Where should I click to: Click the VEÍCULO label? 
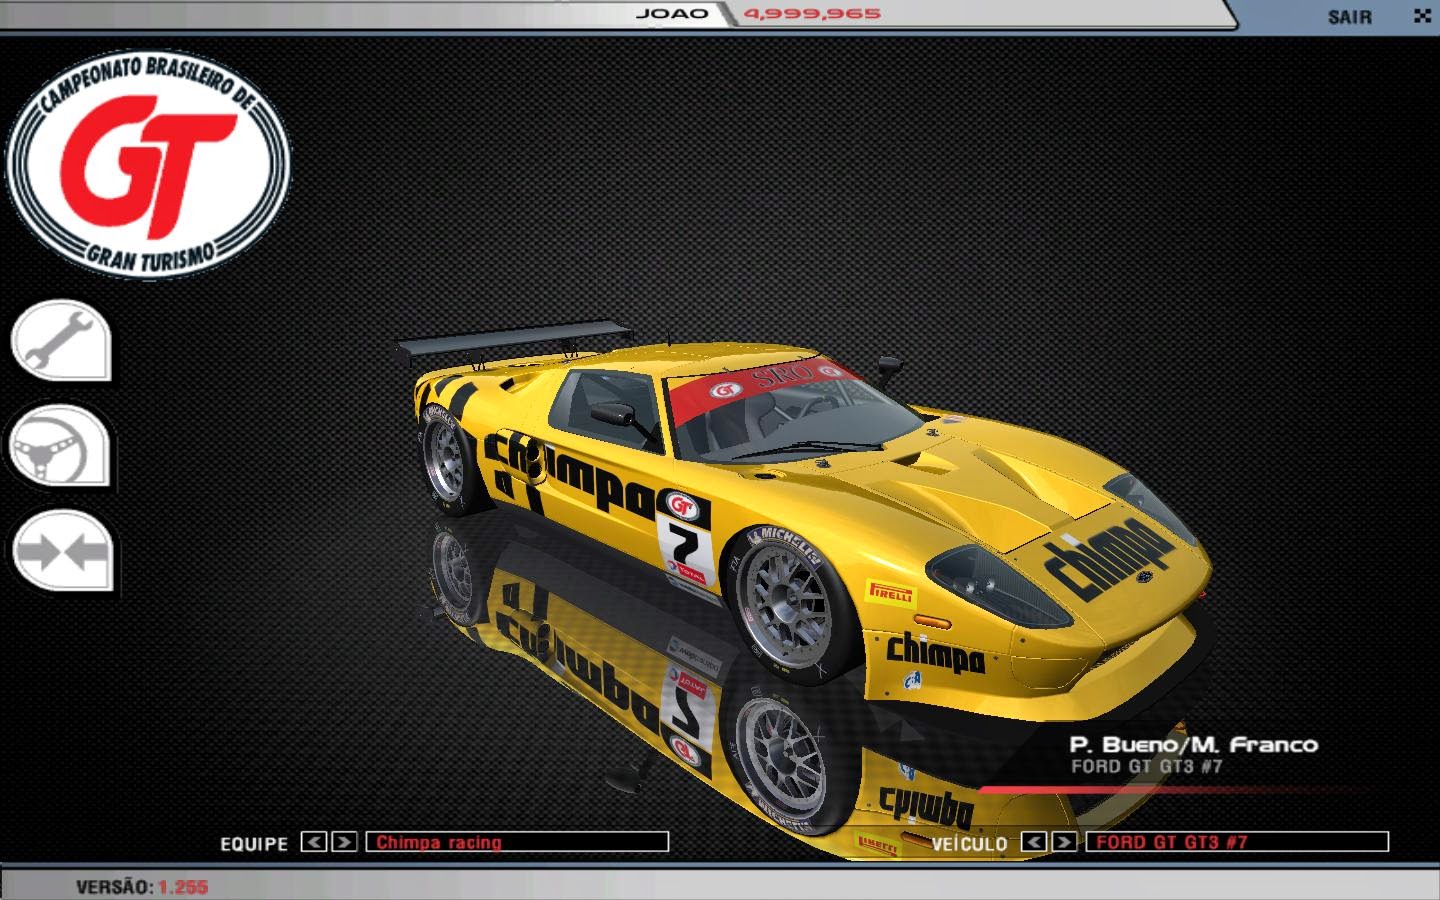(x=969, y=844)
